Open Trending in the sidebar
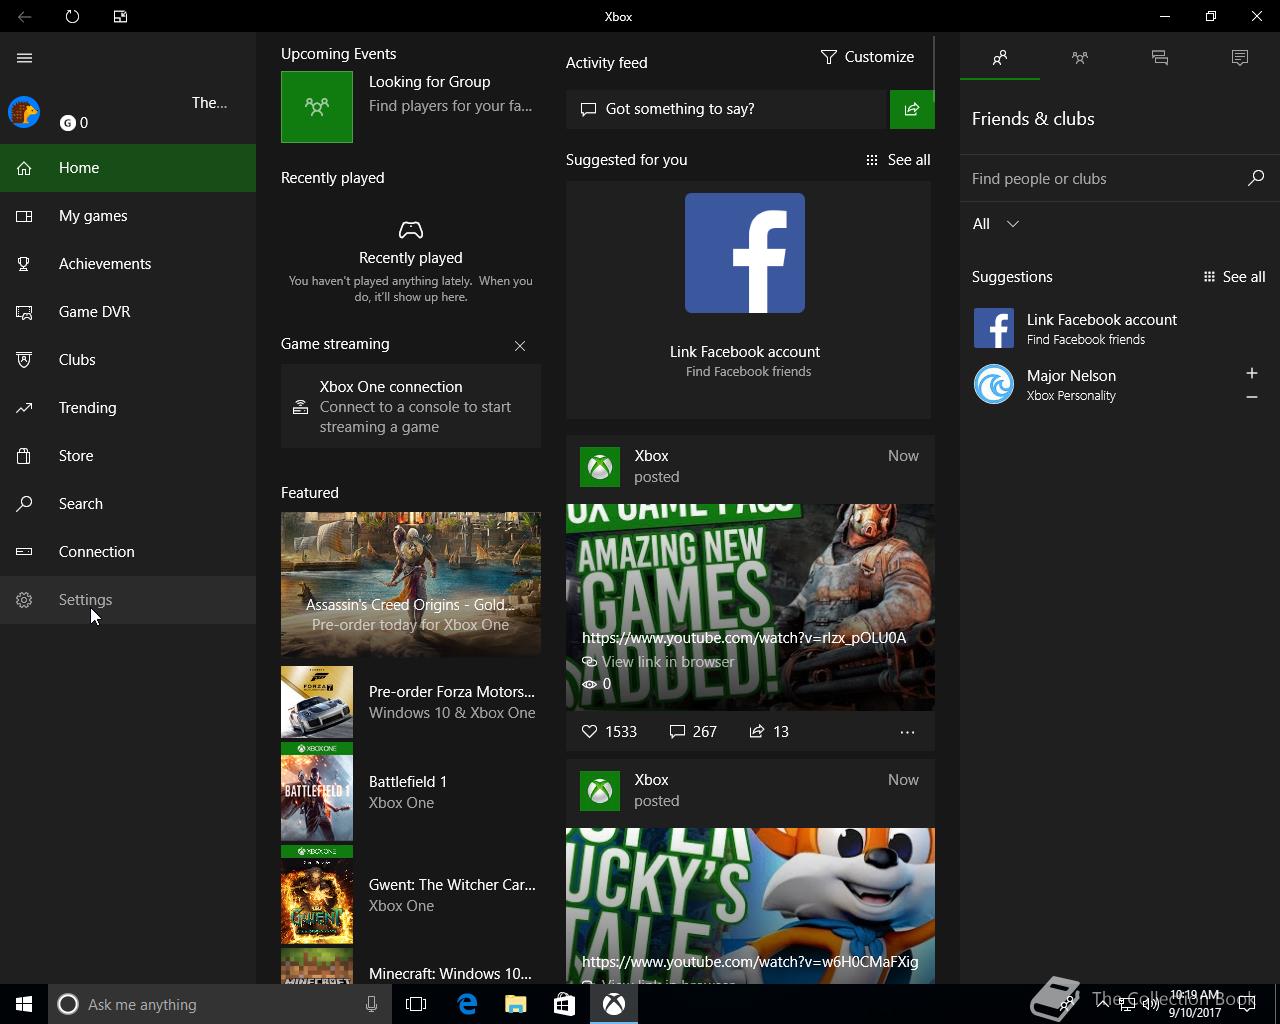Viewport: 1280px width, 1024px height. pyautogui.click(x=128, y=408)
